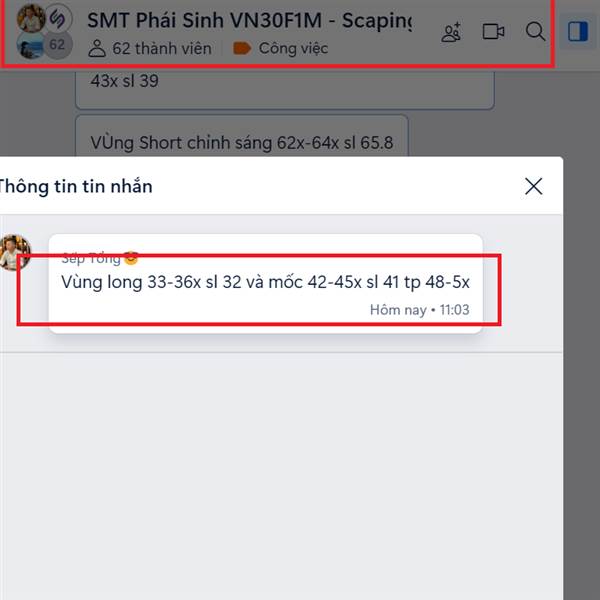Open message search with magnifier icon
This screenshot has height=600, width=600.
click(x=535, y=31)
